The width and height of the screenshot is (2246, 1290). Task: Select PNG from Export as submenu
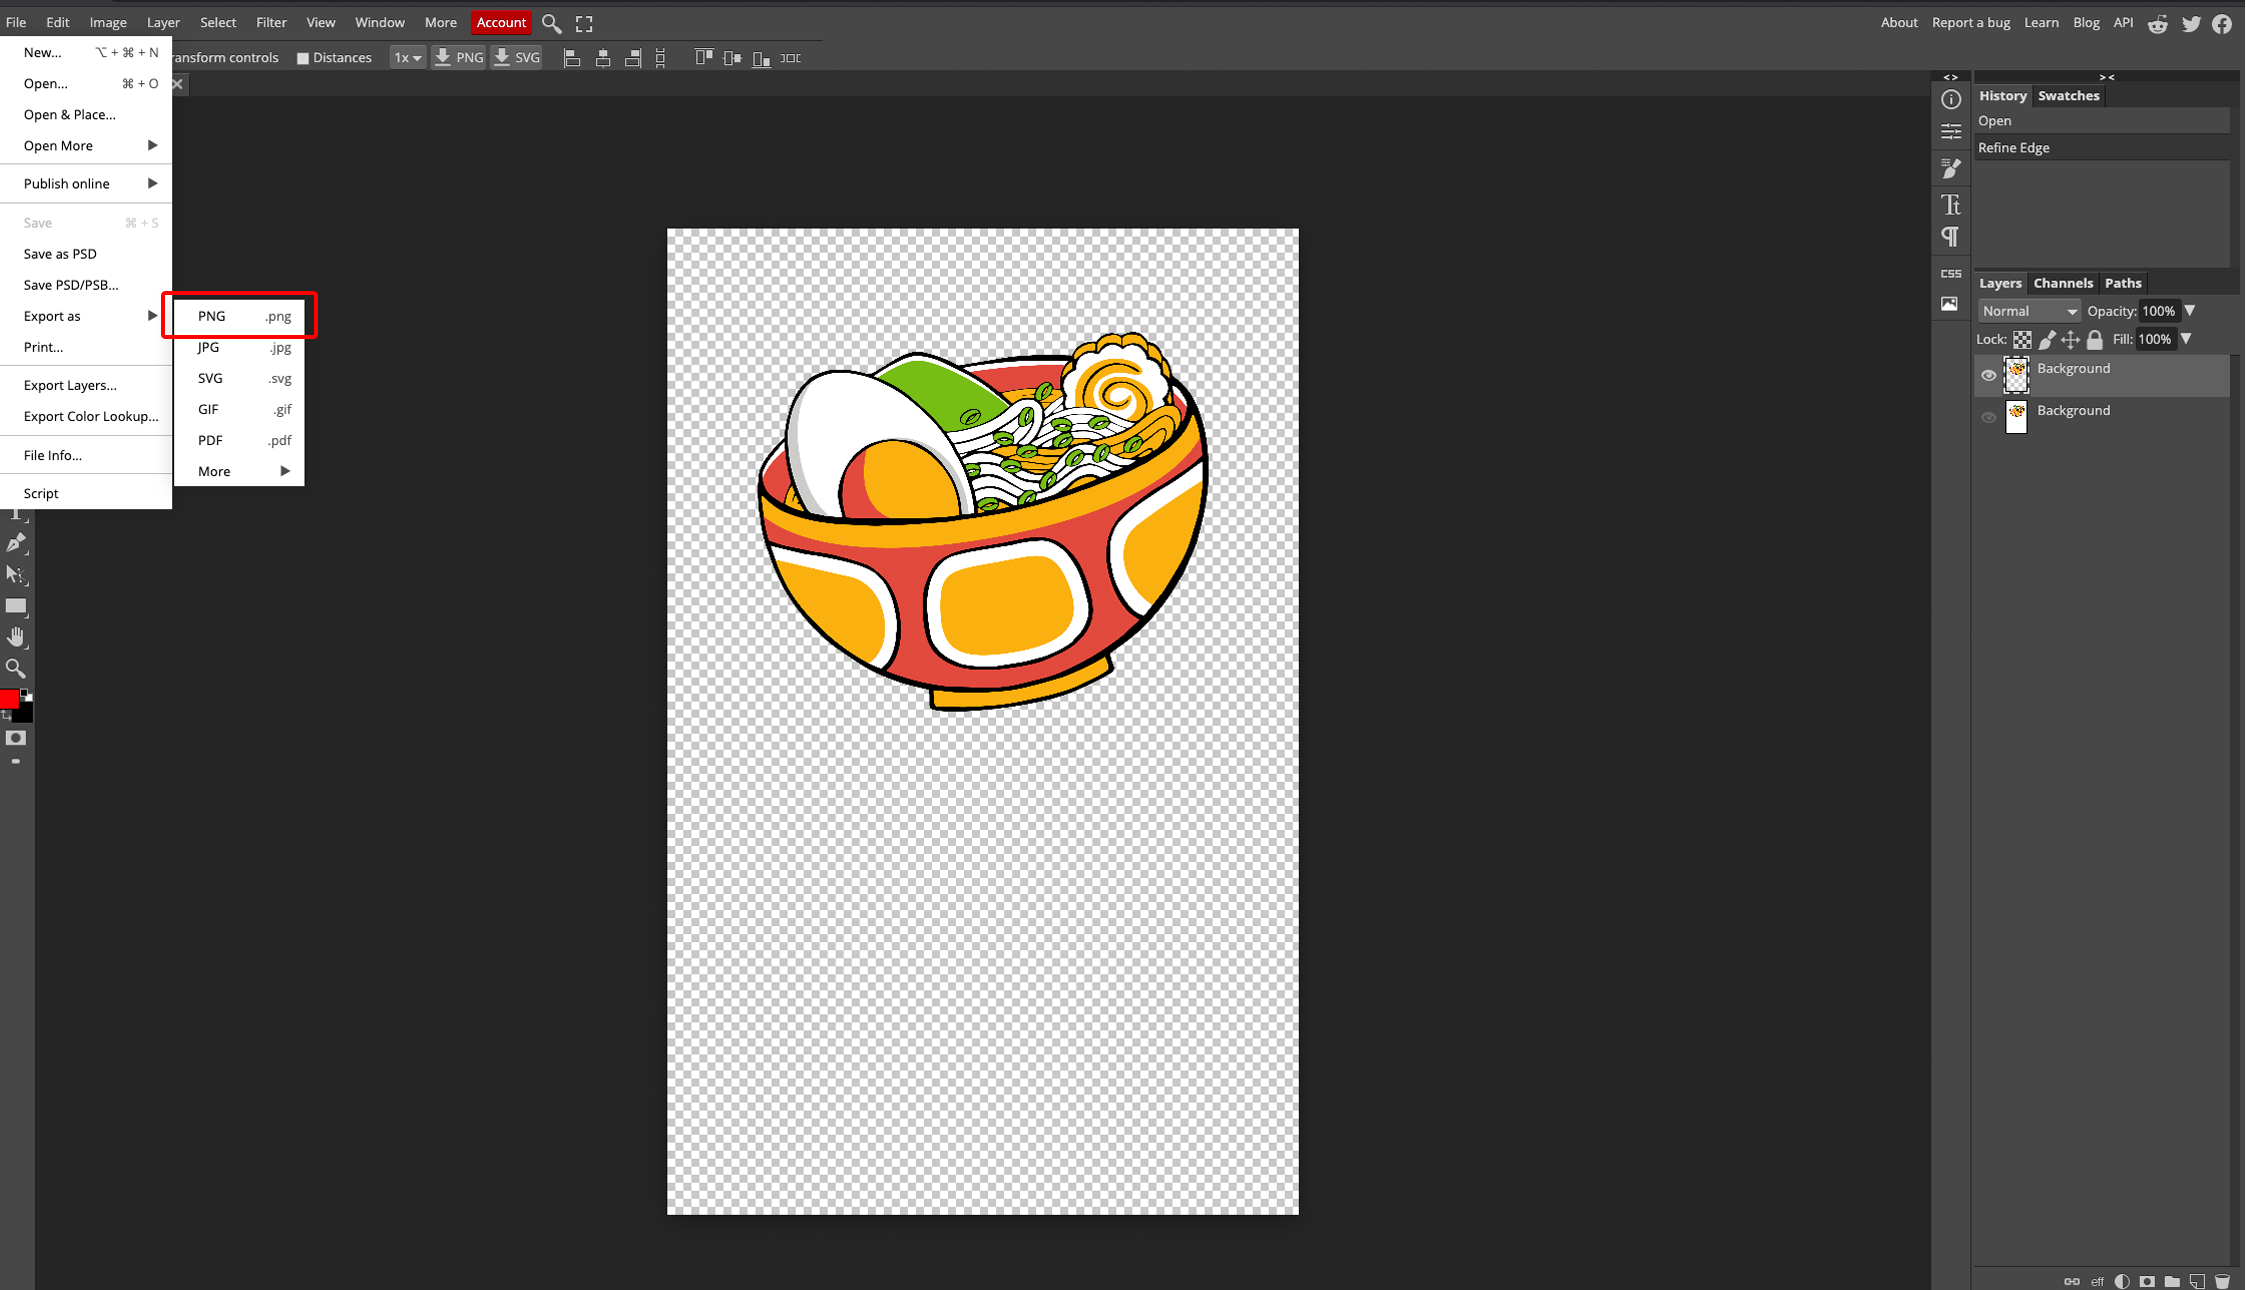tap(239, 316)
